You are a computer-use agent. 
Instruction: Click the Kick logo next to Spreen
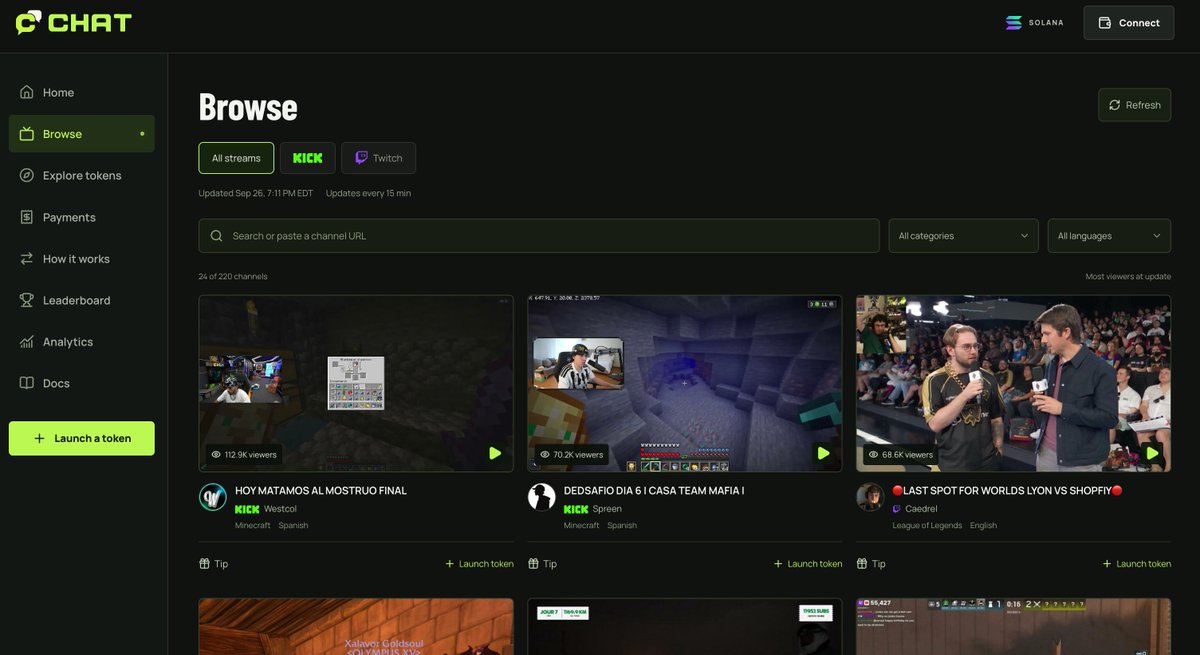[x=576, y=509]
